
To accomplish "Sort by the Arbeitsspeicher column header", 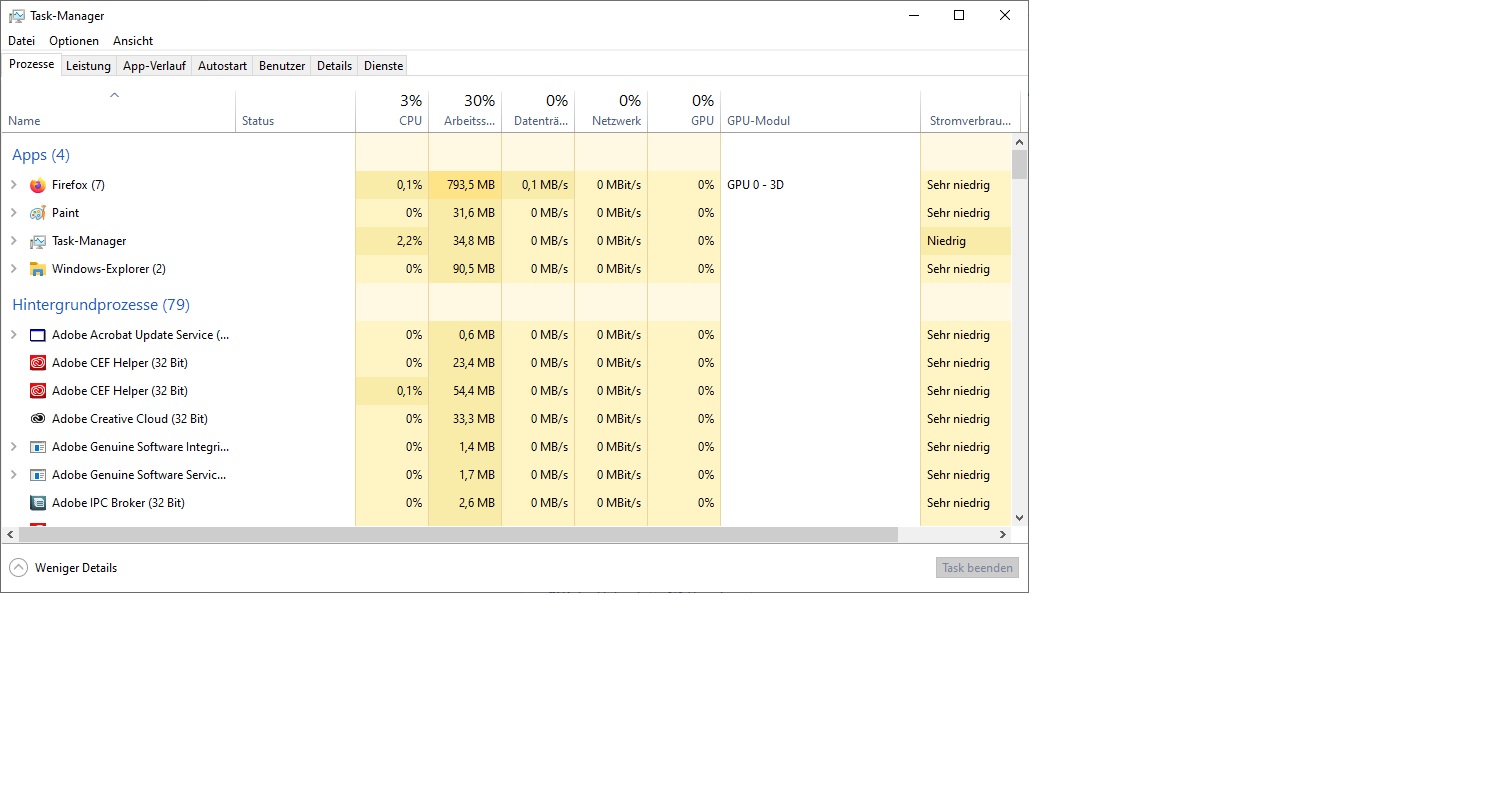I will [x=465, y=111].
